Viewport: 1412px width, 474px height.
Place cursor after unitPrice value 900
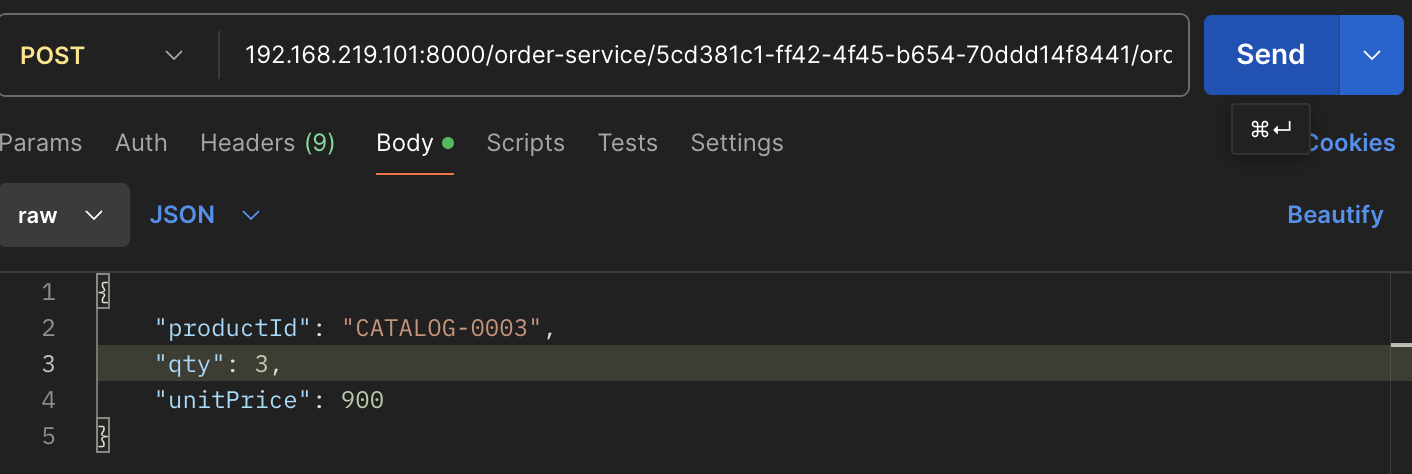(385, 400)
